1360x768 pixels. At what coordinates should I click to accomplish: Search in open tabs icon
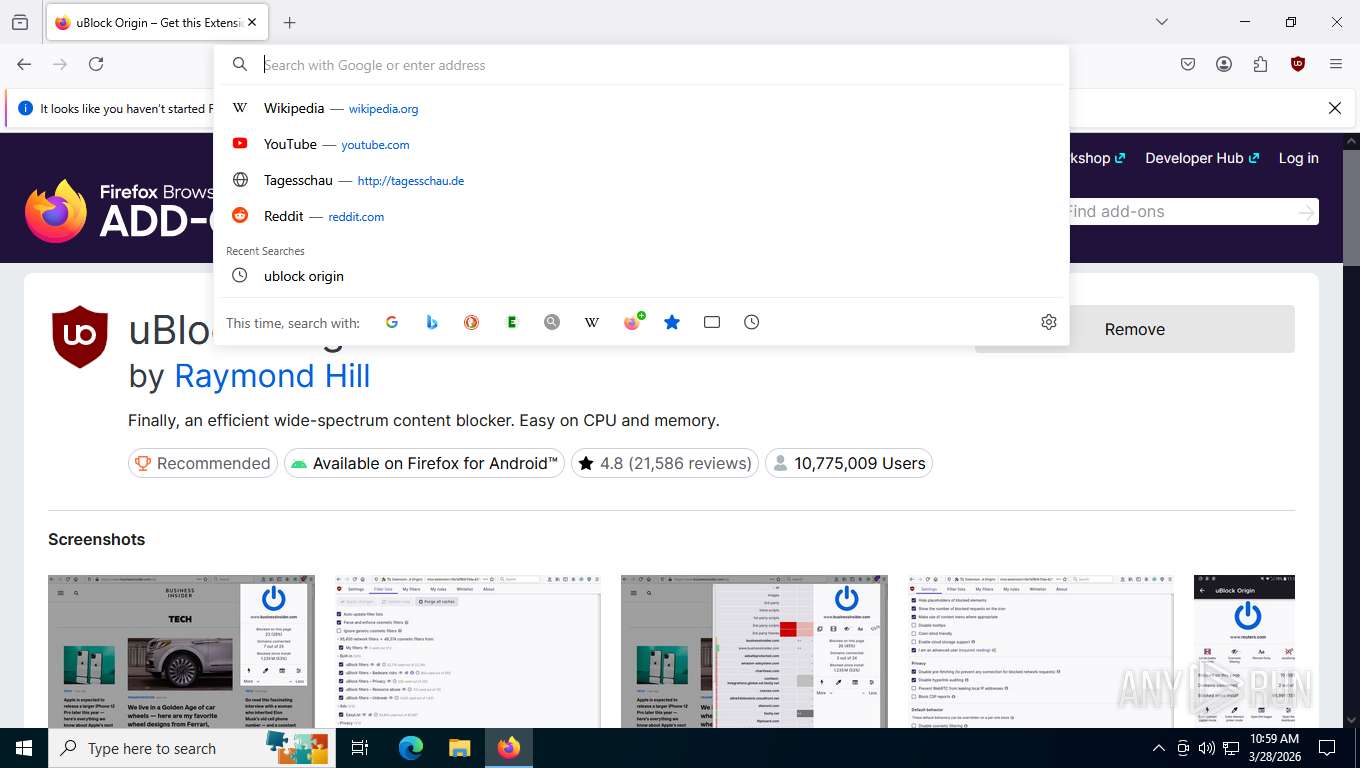pyautogui.click(x=712, y=322)
